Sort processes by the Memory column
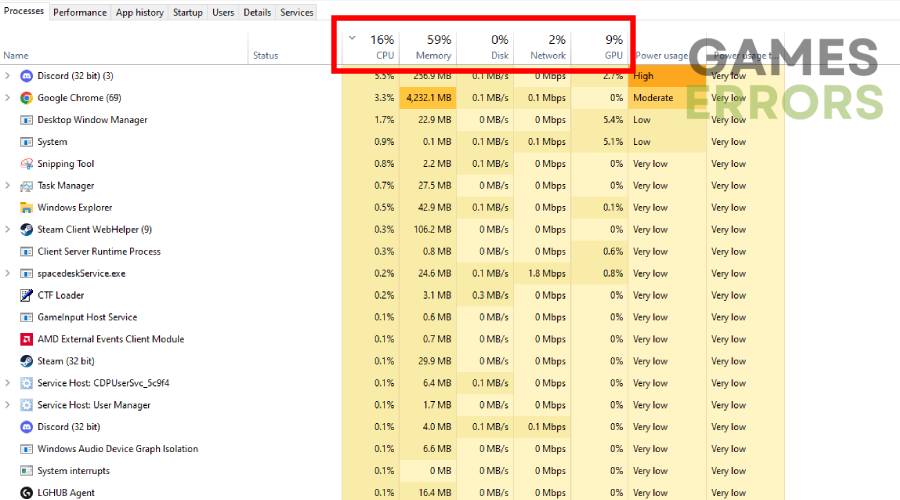 coord(432,47)
